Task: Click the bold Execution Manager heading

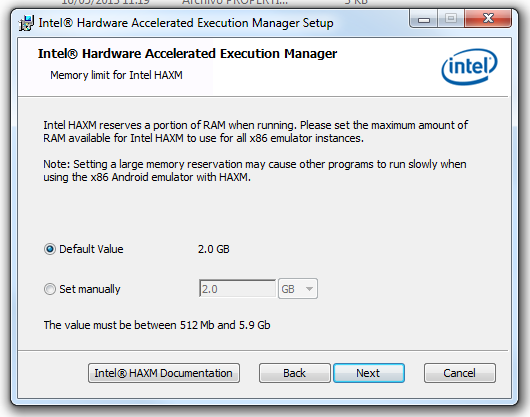Action: coord(187,54)
